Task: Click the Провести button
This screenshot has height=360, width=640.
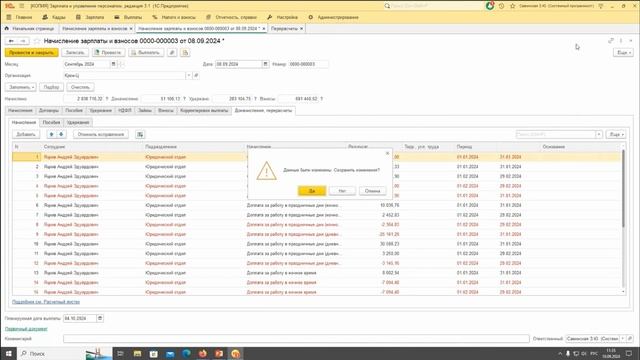Action: 108,53
